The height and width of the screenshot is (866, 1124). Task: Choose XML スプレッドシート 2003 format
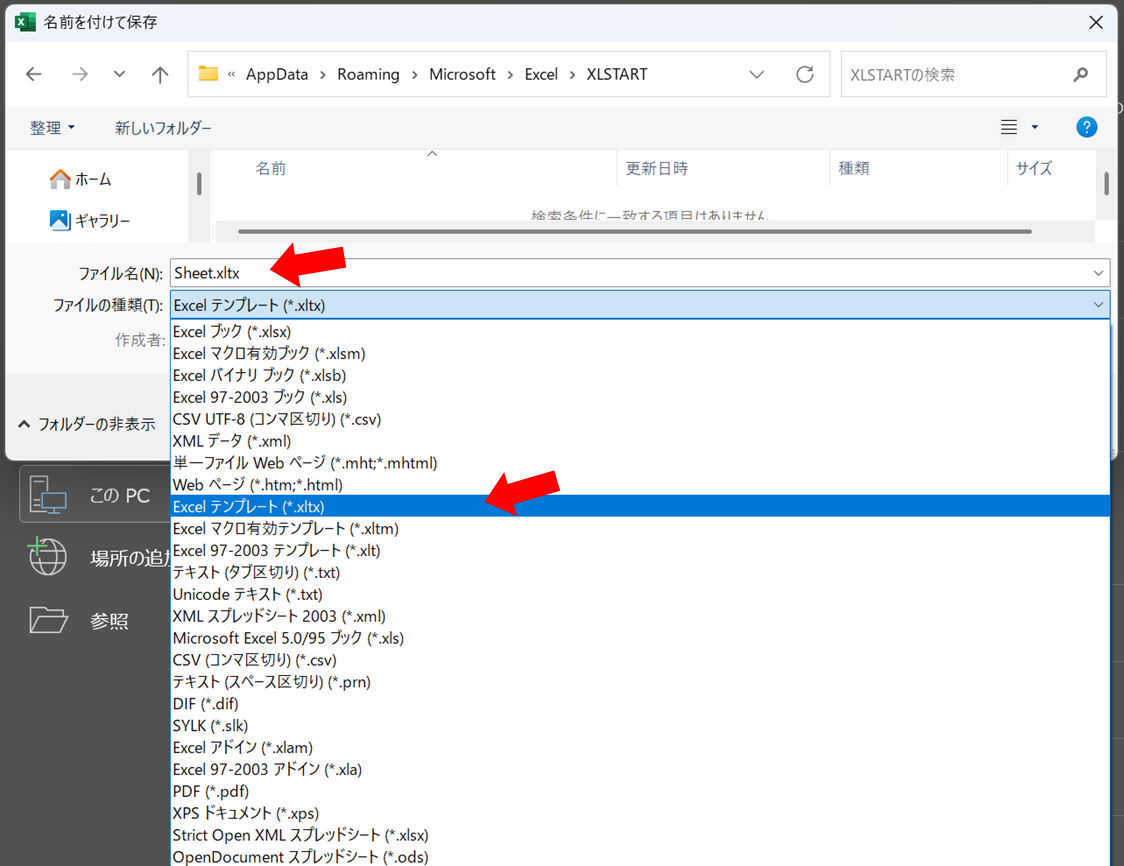pyautogui.click(x=639, y=616)
